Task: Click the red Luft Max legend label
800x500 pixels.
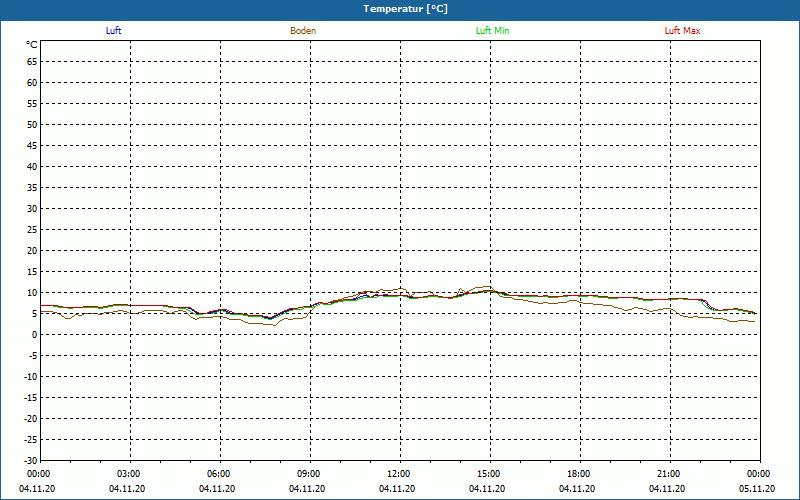Action: (x=682, y=31)
